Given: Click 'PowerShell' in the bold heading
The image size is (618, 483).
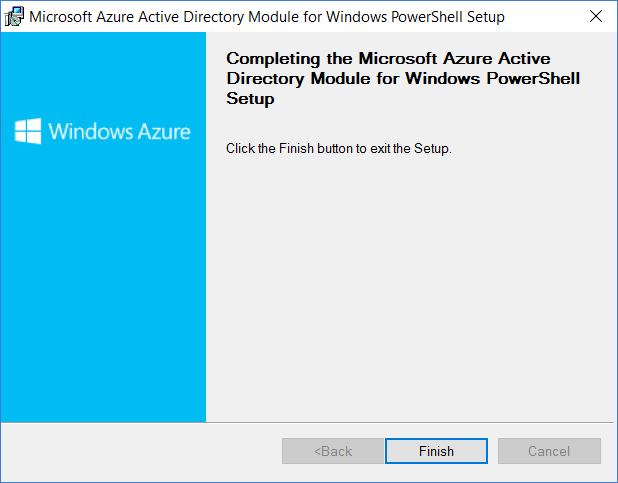Looking at the screenshot, I should point(533,78).
